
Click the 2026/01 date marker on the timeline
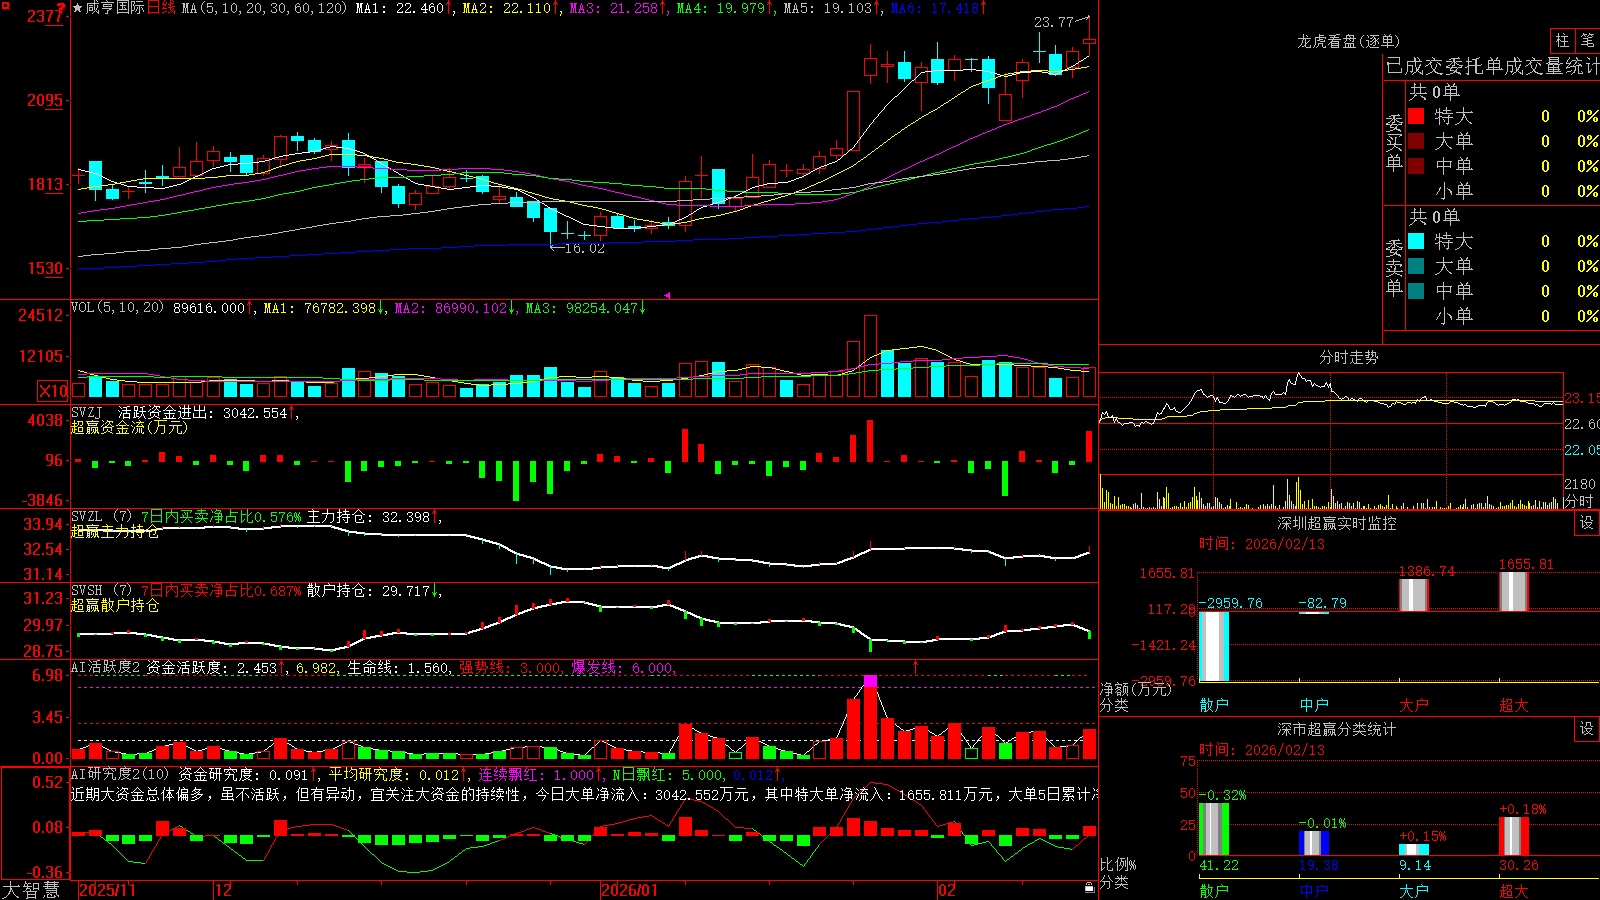coord(630,890)
